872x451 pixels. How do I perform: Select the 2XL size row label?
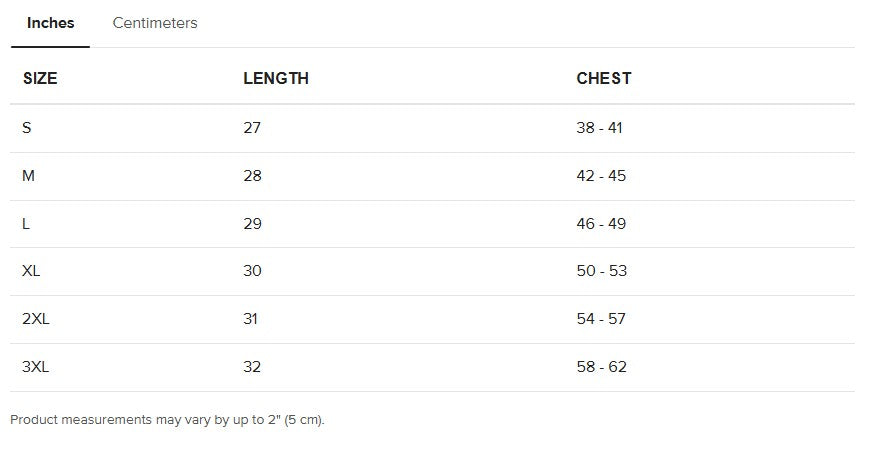tap(35, 319)
